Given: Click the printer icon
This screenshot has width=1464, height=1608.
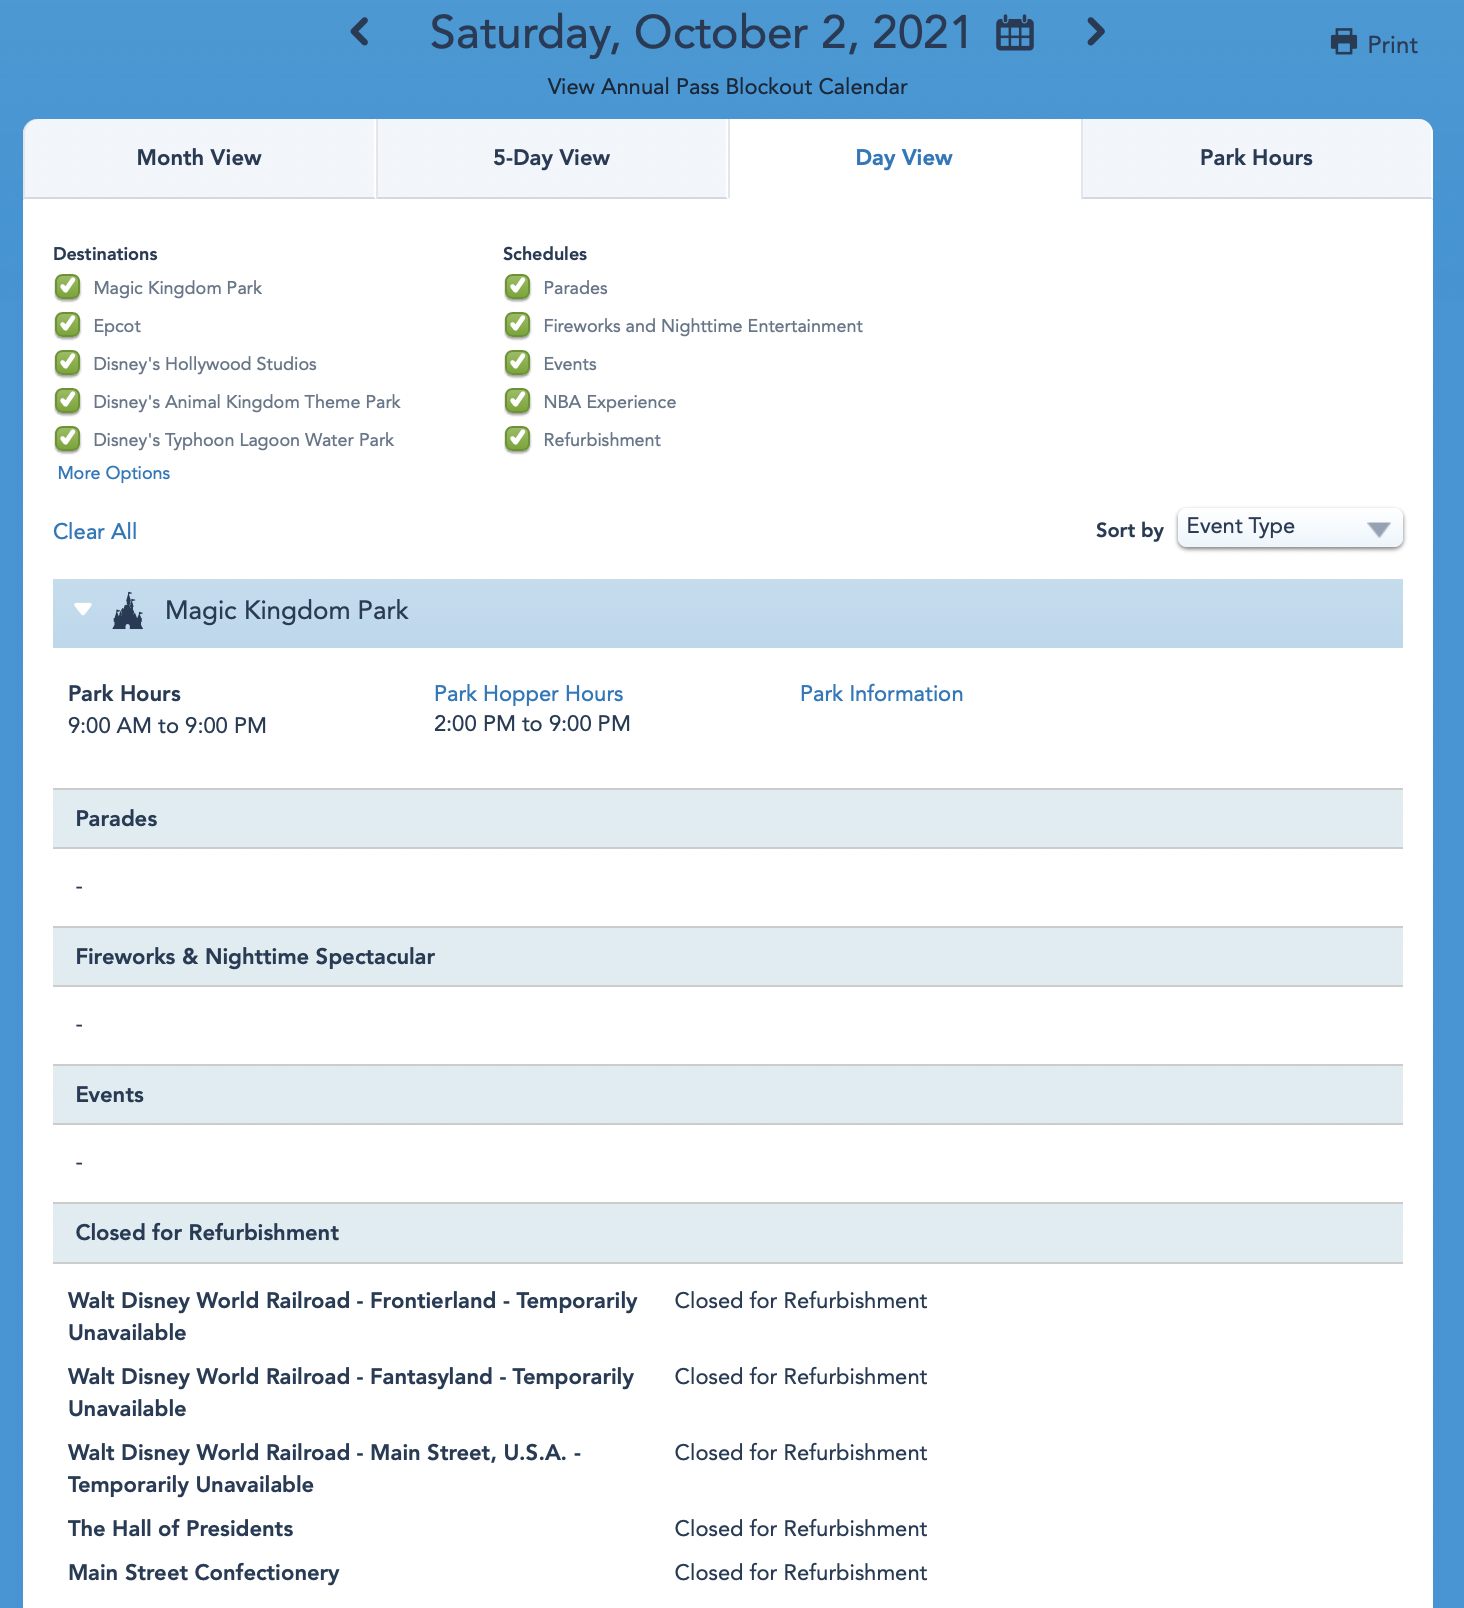Looking at the screenshot, I should click(1344, 43).
